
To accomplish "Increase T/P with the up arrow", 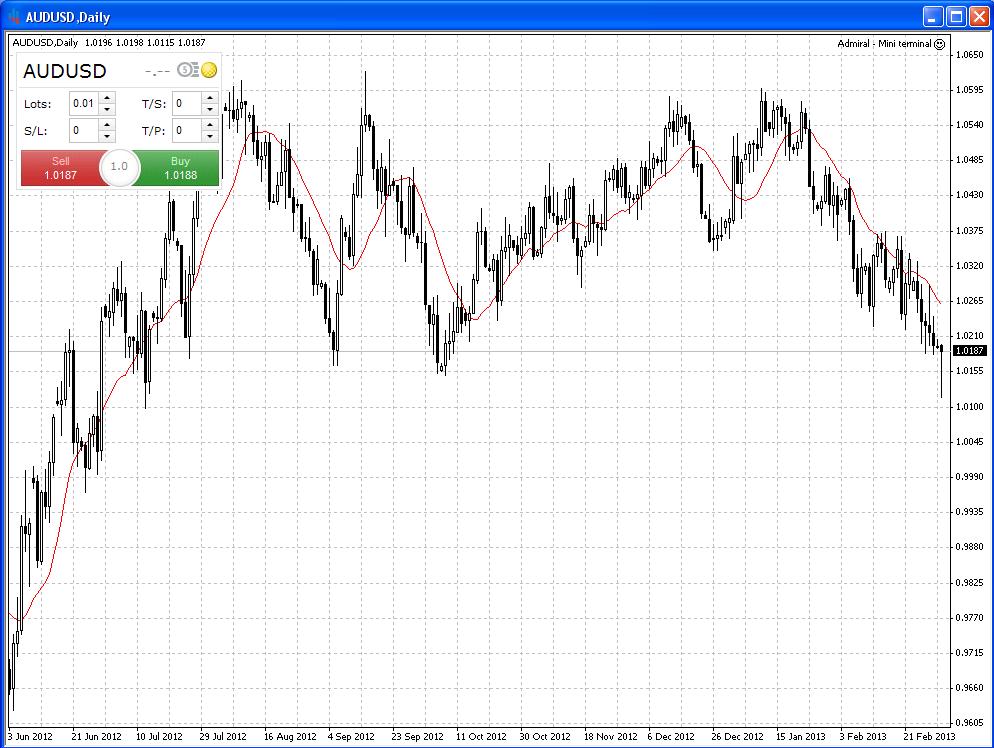I will coord(210,125).
